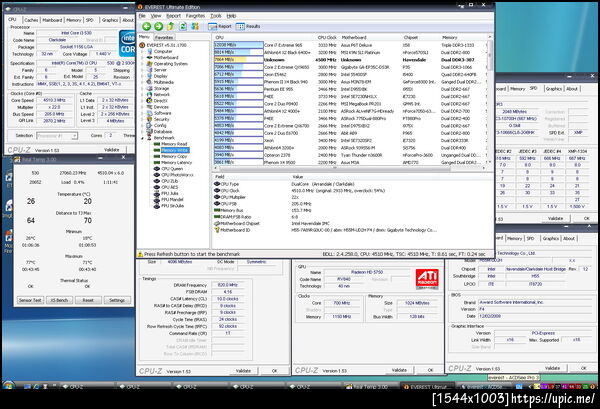Collapse the Benchmark node in EVEREST tree
The image size is (600, 409).
pos(143,138)
